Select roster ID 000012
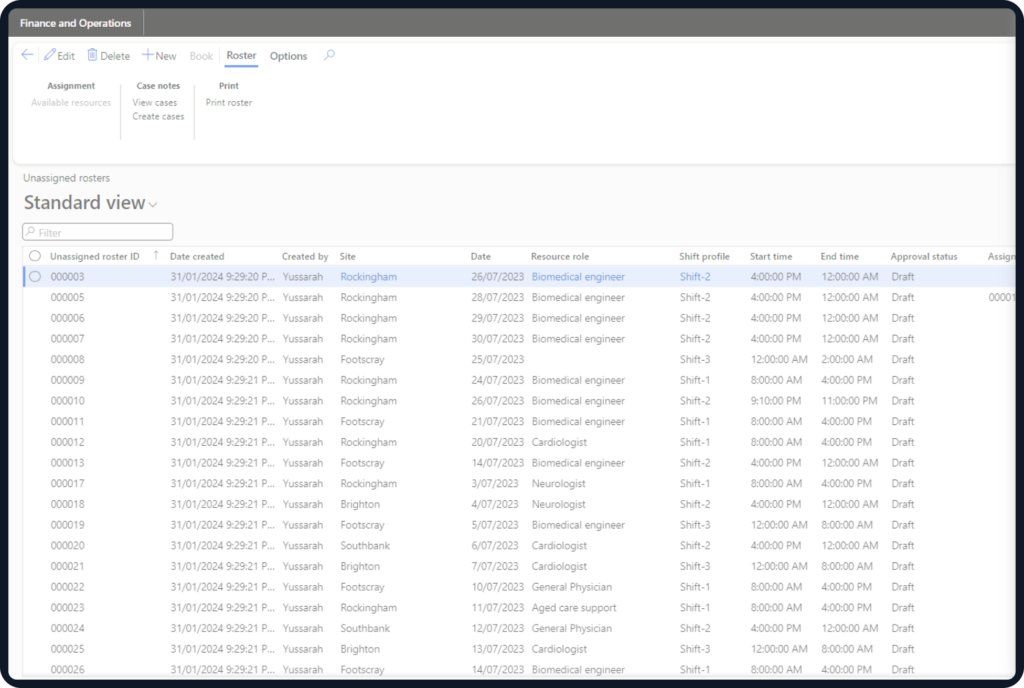Screen dimensions: 1024x688 pos(67,443)
